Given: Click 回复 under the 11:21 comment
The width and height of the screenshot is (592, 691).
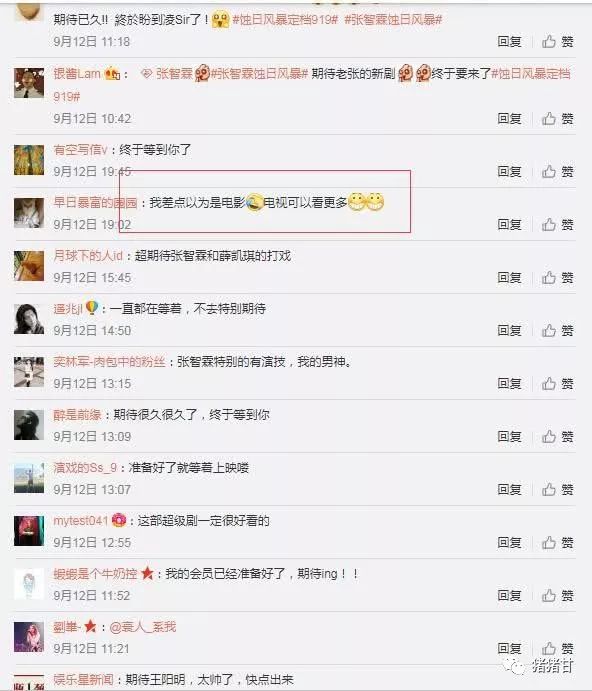Looking at the screenshot, I should click(x=509, y=648).
